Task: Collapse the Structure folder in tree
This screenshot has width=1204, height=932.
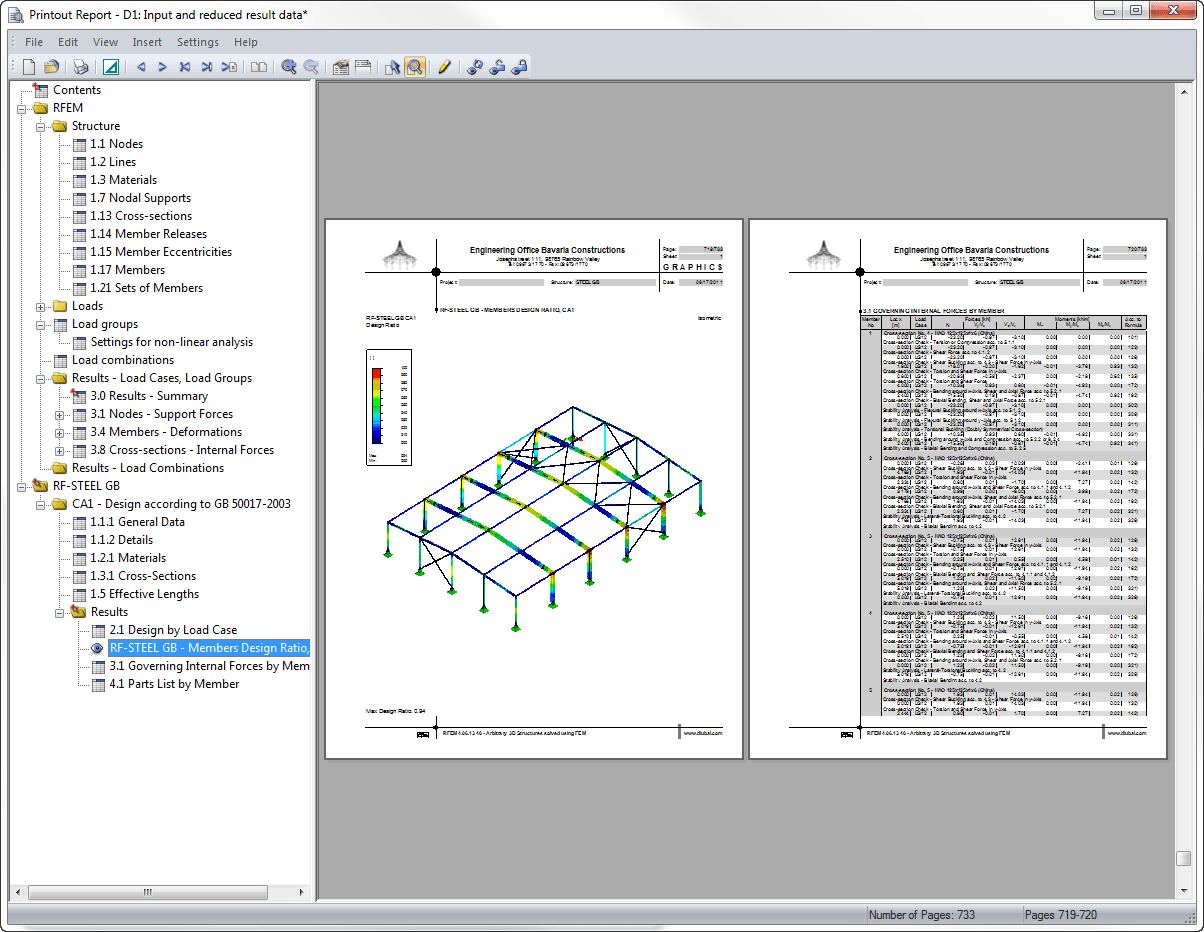Action: (42, 126)
